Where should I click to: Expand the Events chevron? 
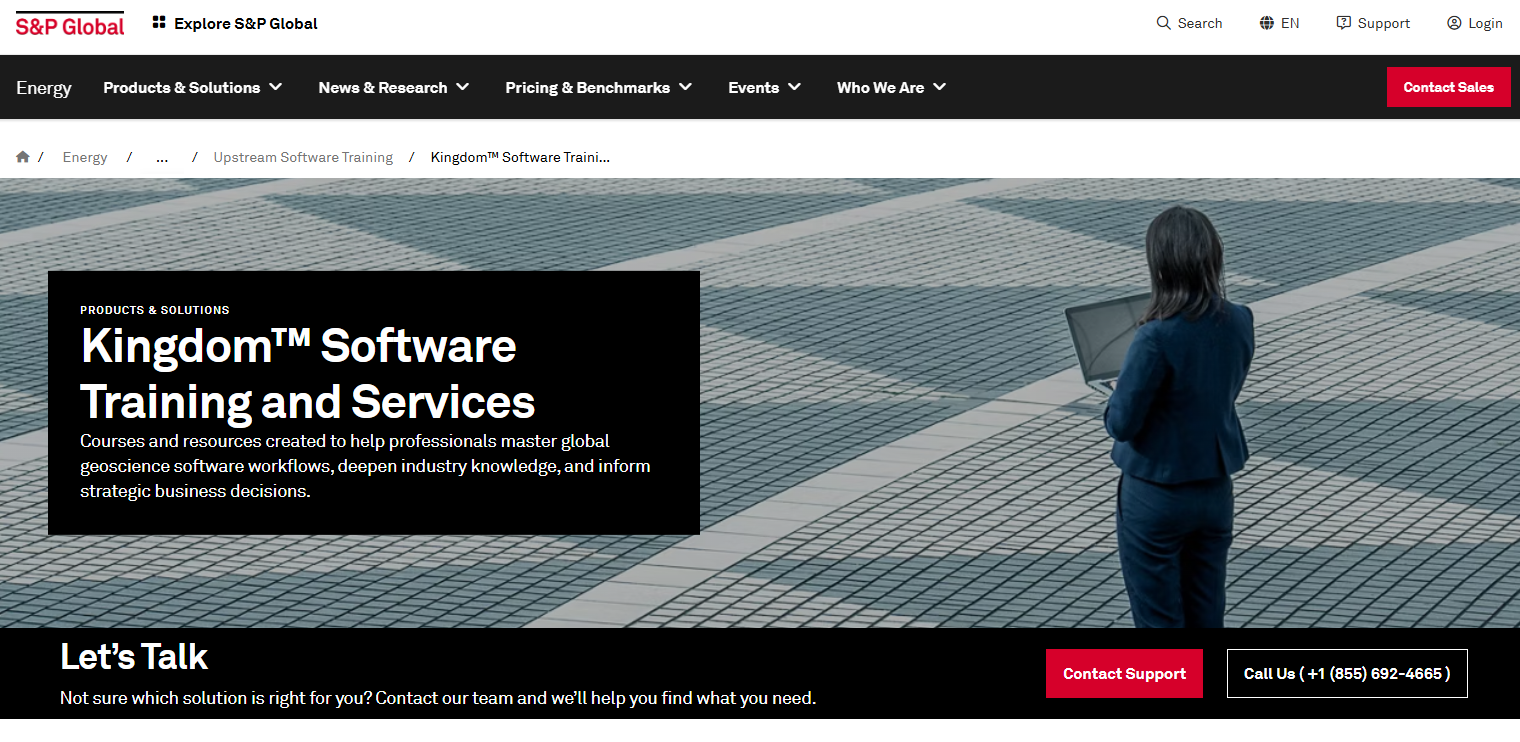(x=794, y=87)
